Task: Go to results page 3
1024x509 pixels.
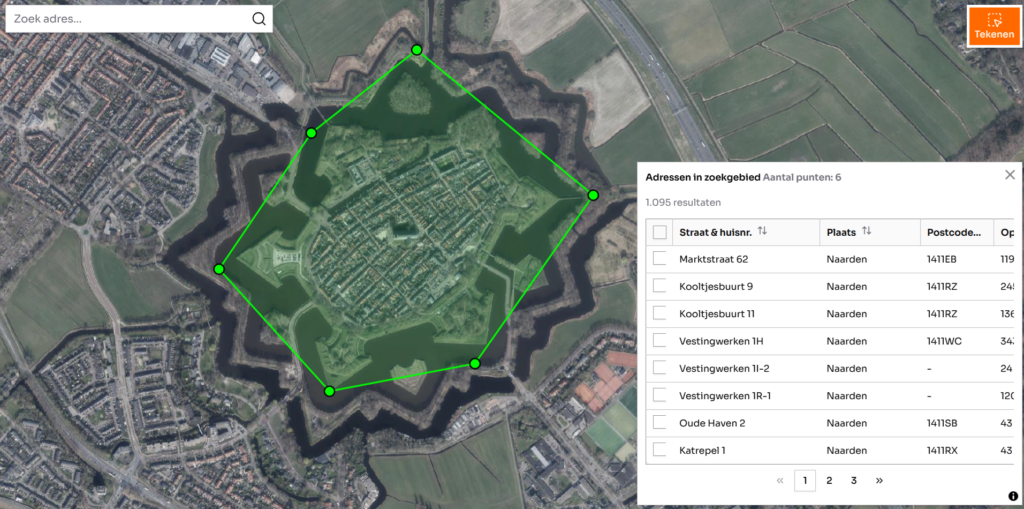Action: pyautogui.click(x=854, y=481)
